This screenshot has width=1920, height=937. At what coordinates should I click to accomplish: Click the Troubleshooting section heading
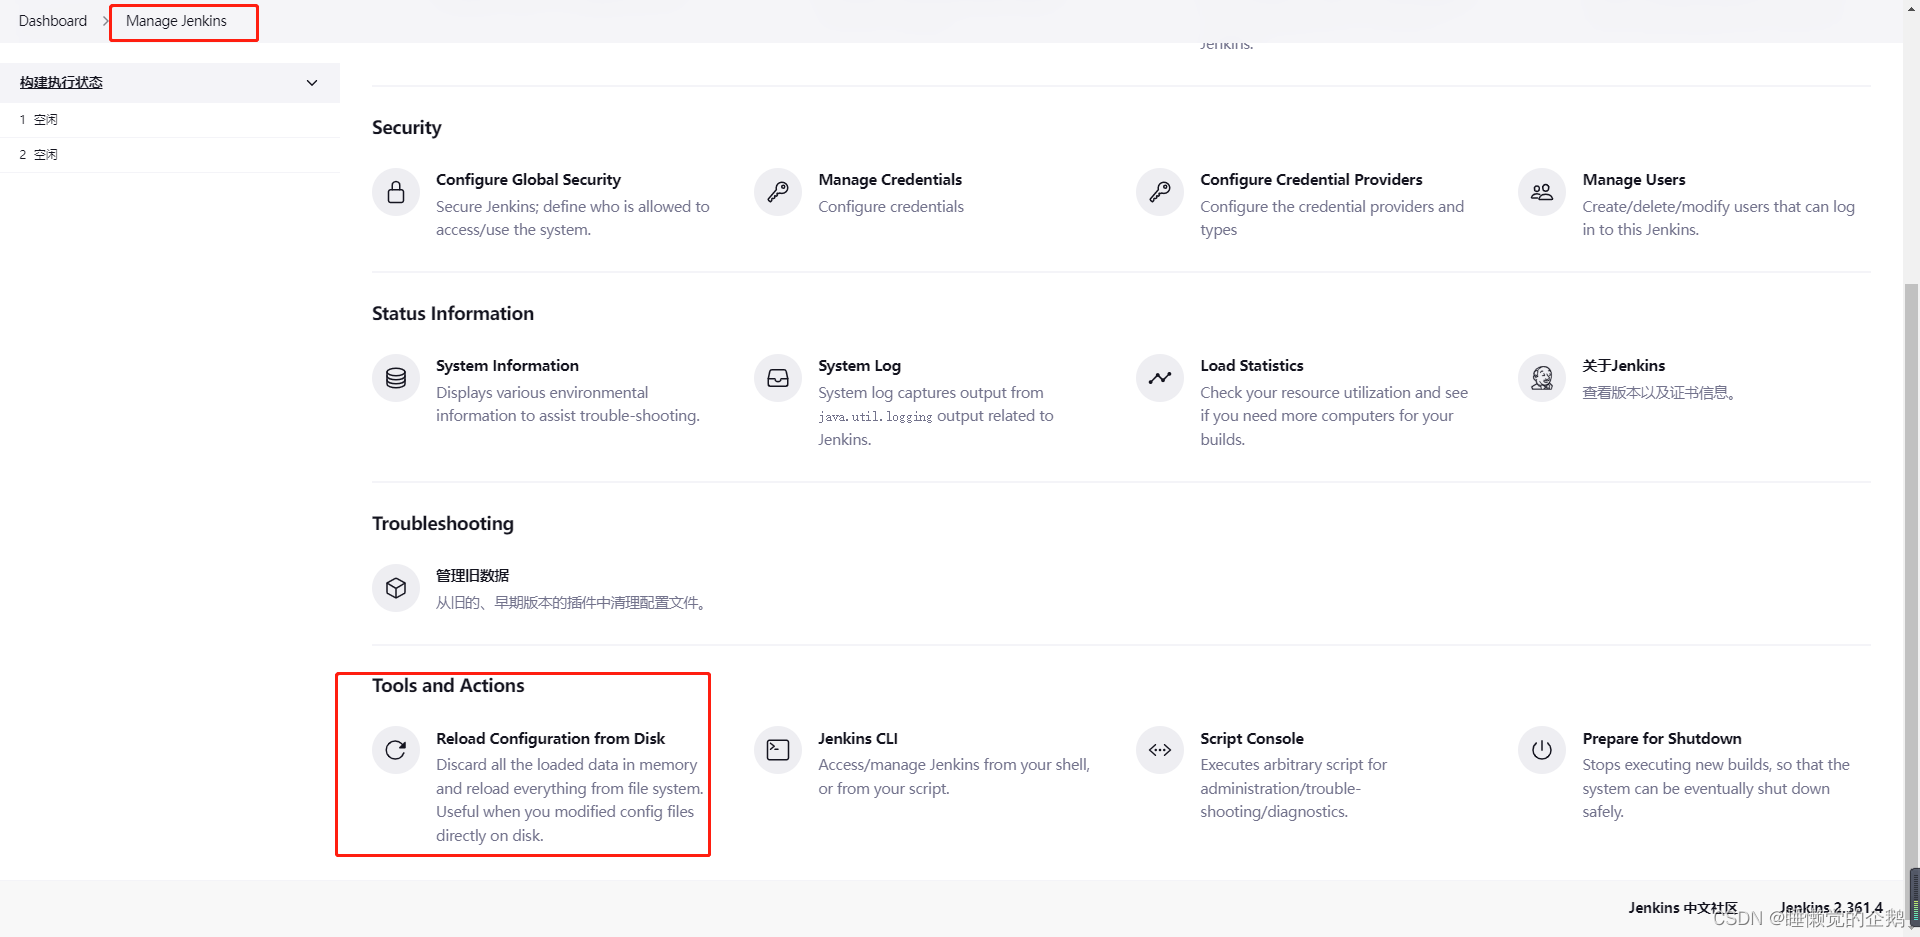pos(443,524)
